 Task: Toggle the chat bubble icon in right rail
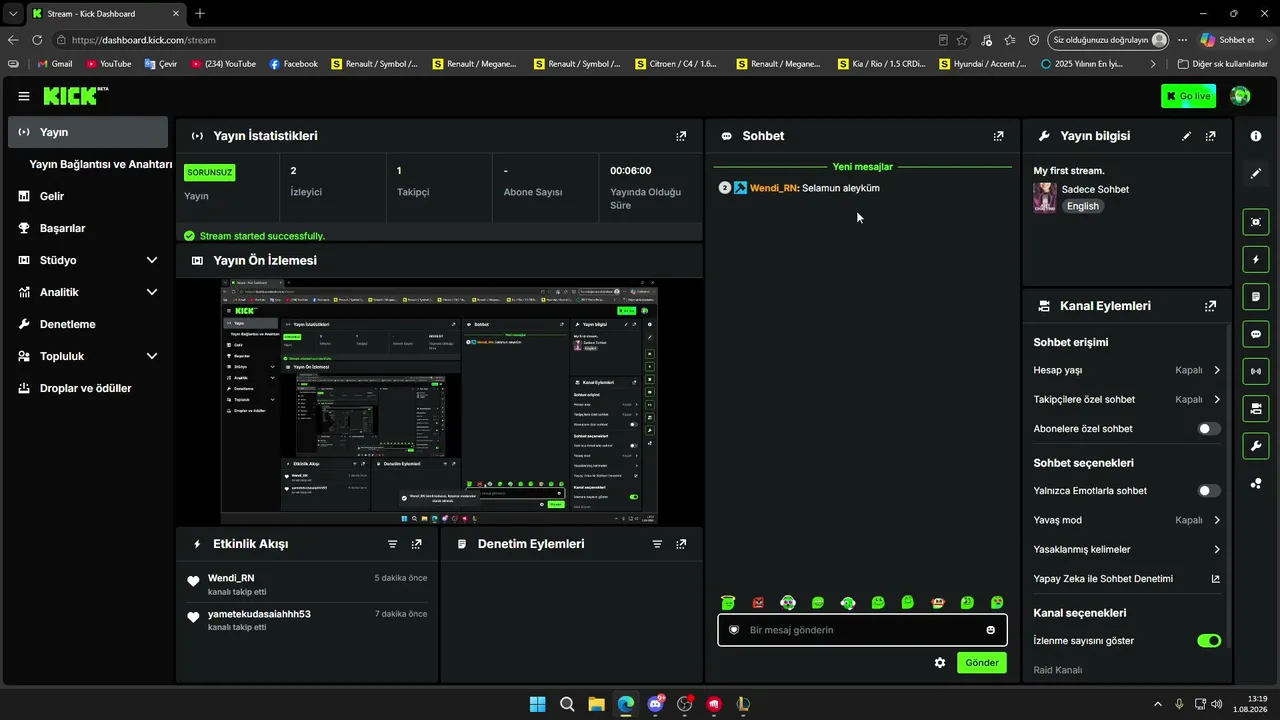[x=1256, y=334]
